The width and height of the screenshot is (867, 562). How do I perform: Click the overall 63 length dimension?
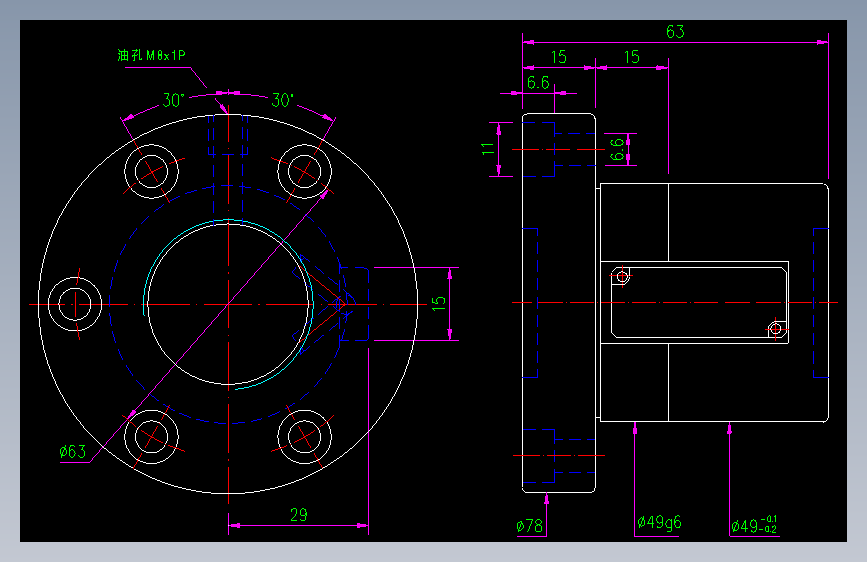click(x=675, y=32)
